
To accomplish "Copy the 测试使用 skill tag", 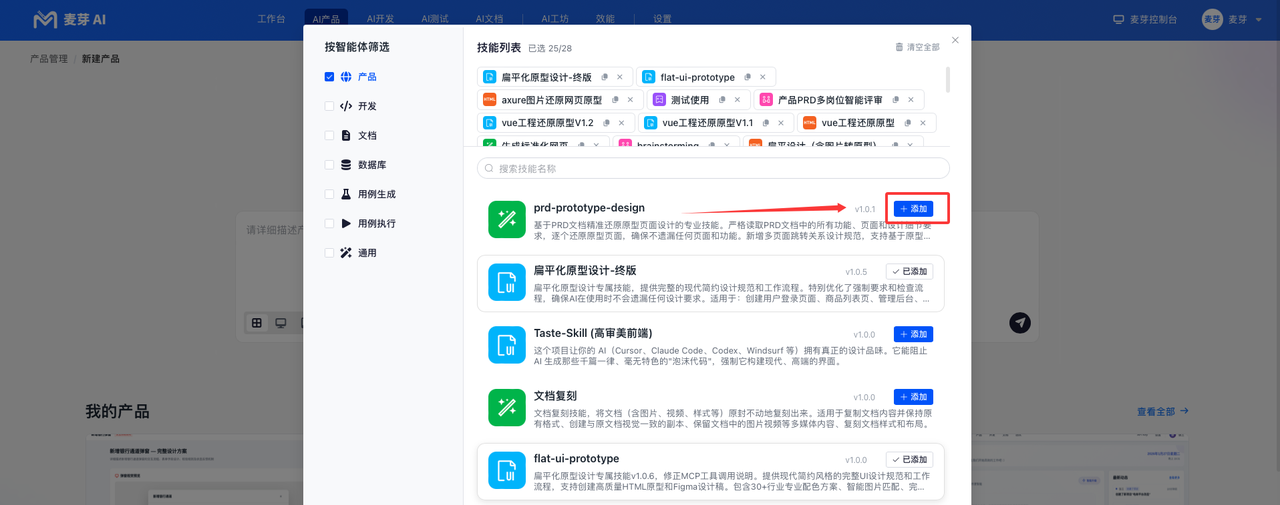I will pos(723,100).
